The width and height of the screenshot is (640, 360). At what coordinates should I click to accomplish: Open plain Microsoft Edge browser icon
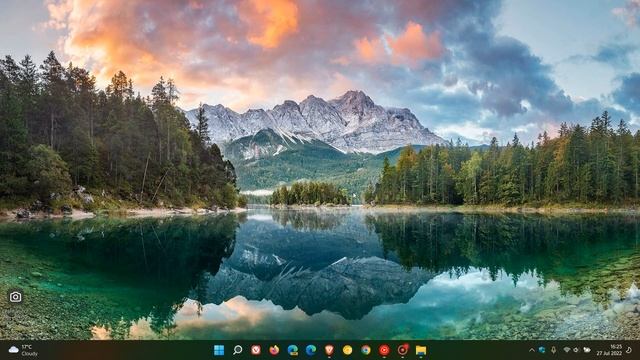point(311,350)
